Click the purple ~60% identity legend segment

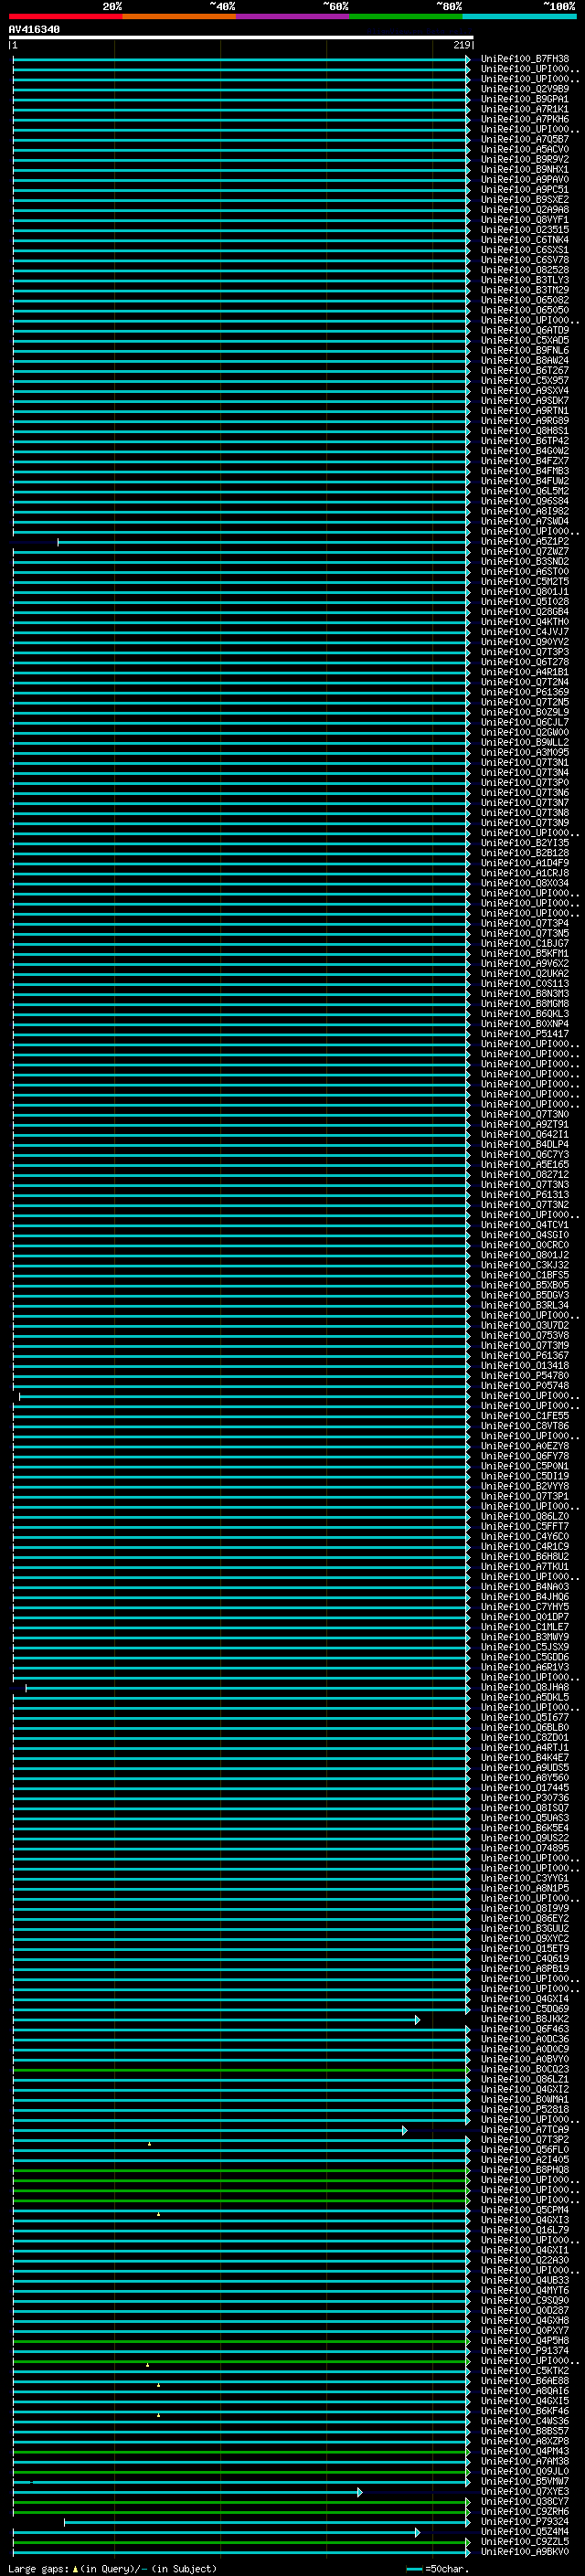click(292, 16)
